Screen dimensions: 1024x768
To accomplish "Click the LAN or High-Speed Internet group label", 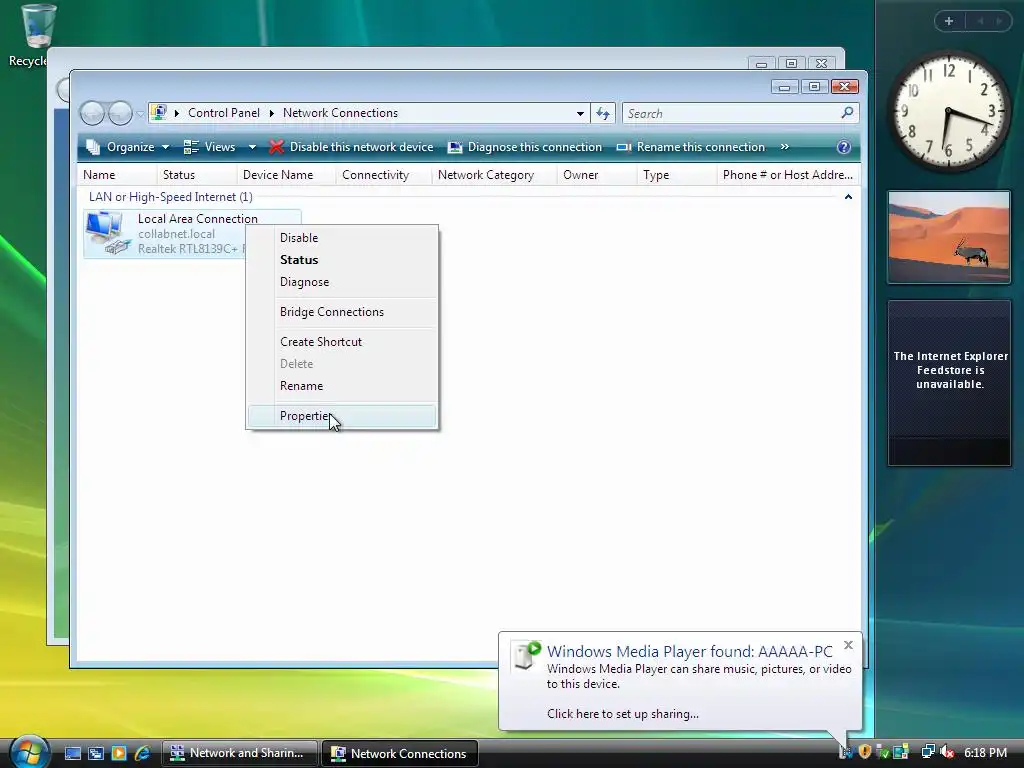I will tap(170, 197).
